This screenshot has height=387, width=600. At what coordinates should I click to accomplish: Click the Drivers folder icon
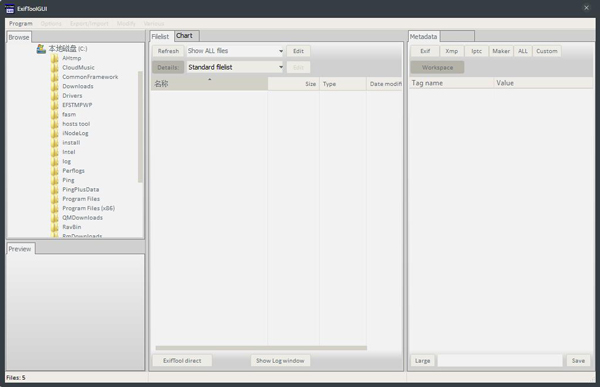(x=55, y=96)
